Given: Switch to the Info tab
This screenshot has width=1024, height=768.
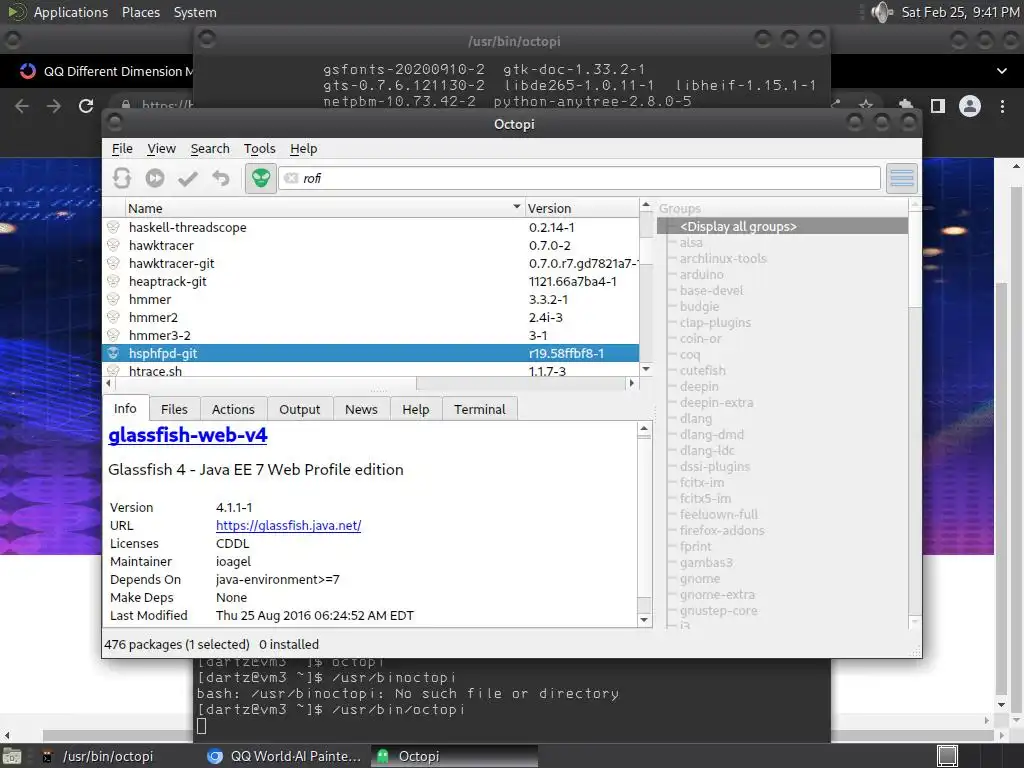Looking at the screenshot, I should 125,409.
